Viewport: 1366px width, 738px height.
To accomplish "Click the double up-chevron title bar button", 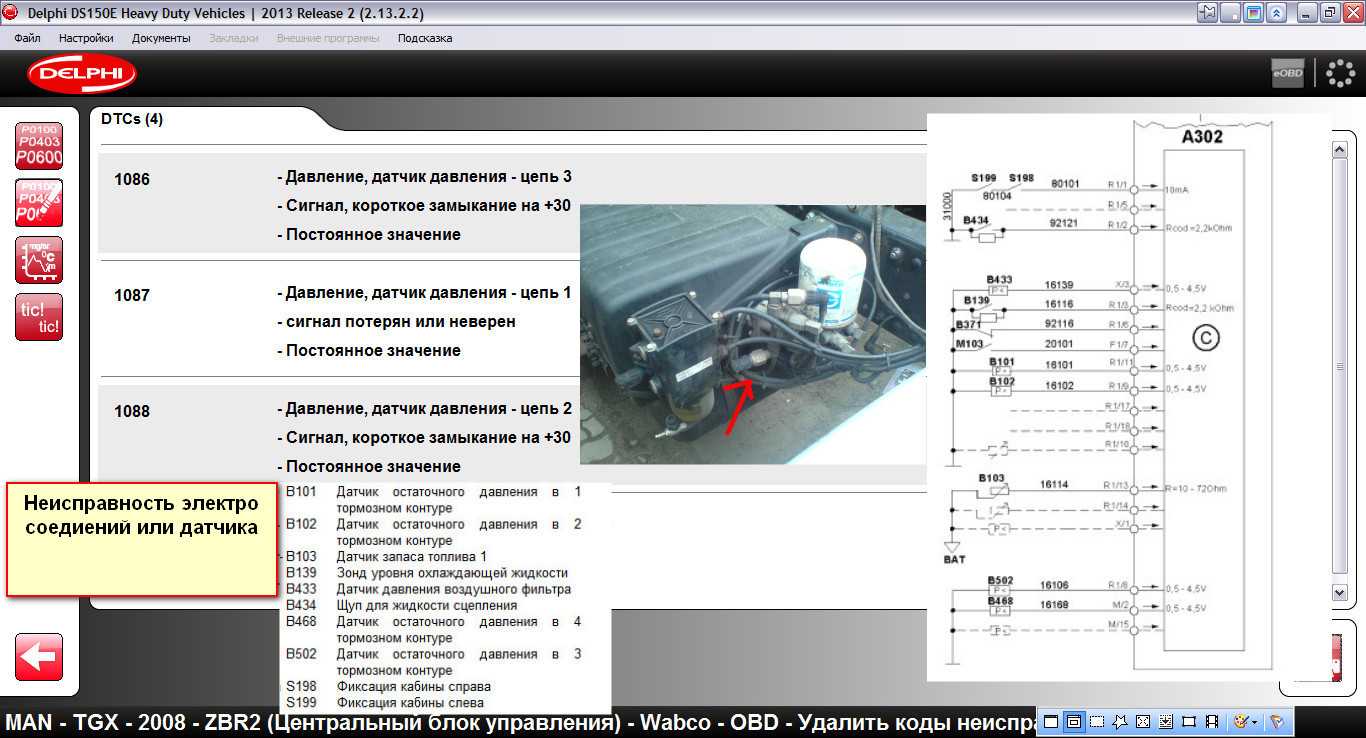I will [x=1276, y=13].
